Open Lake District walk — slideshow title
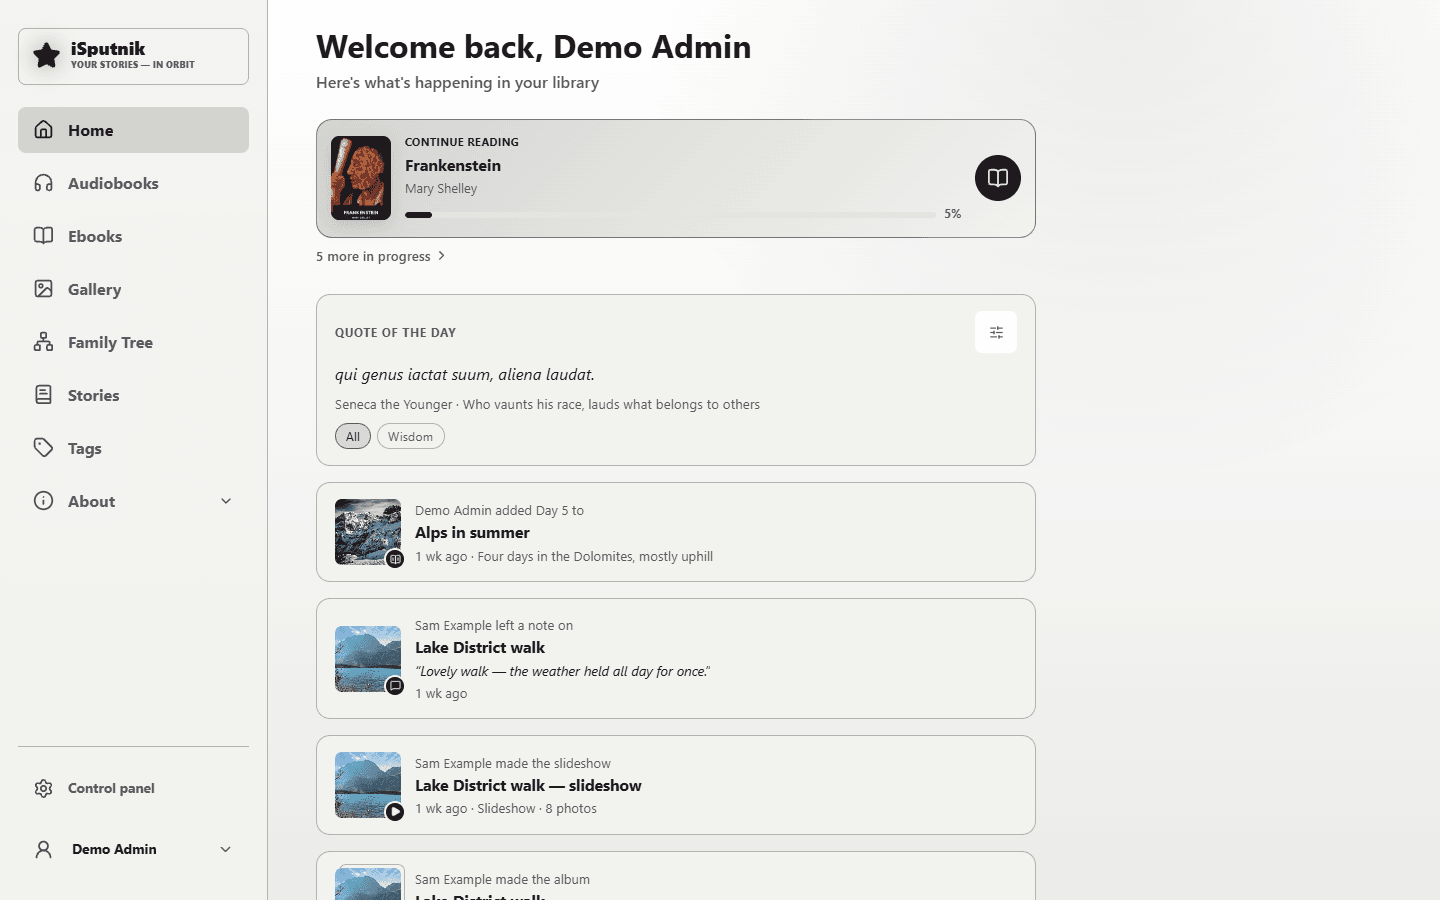The image size is (1440, 900). (528, 786)
